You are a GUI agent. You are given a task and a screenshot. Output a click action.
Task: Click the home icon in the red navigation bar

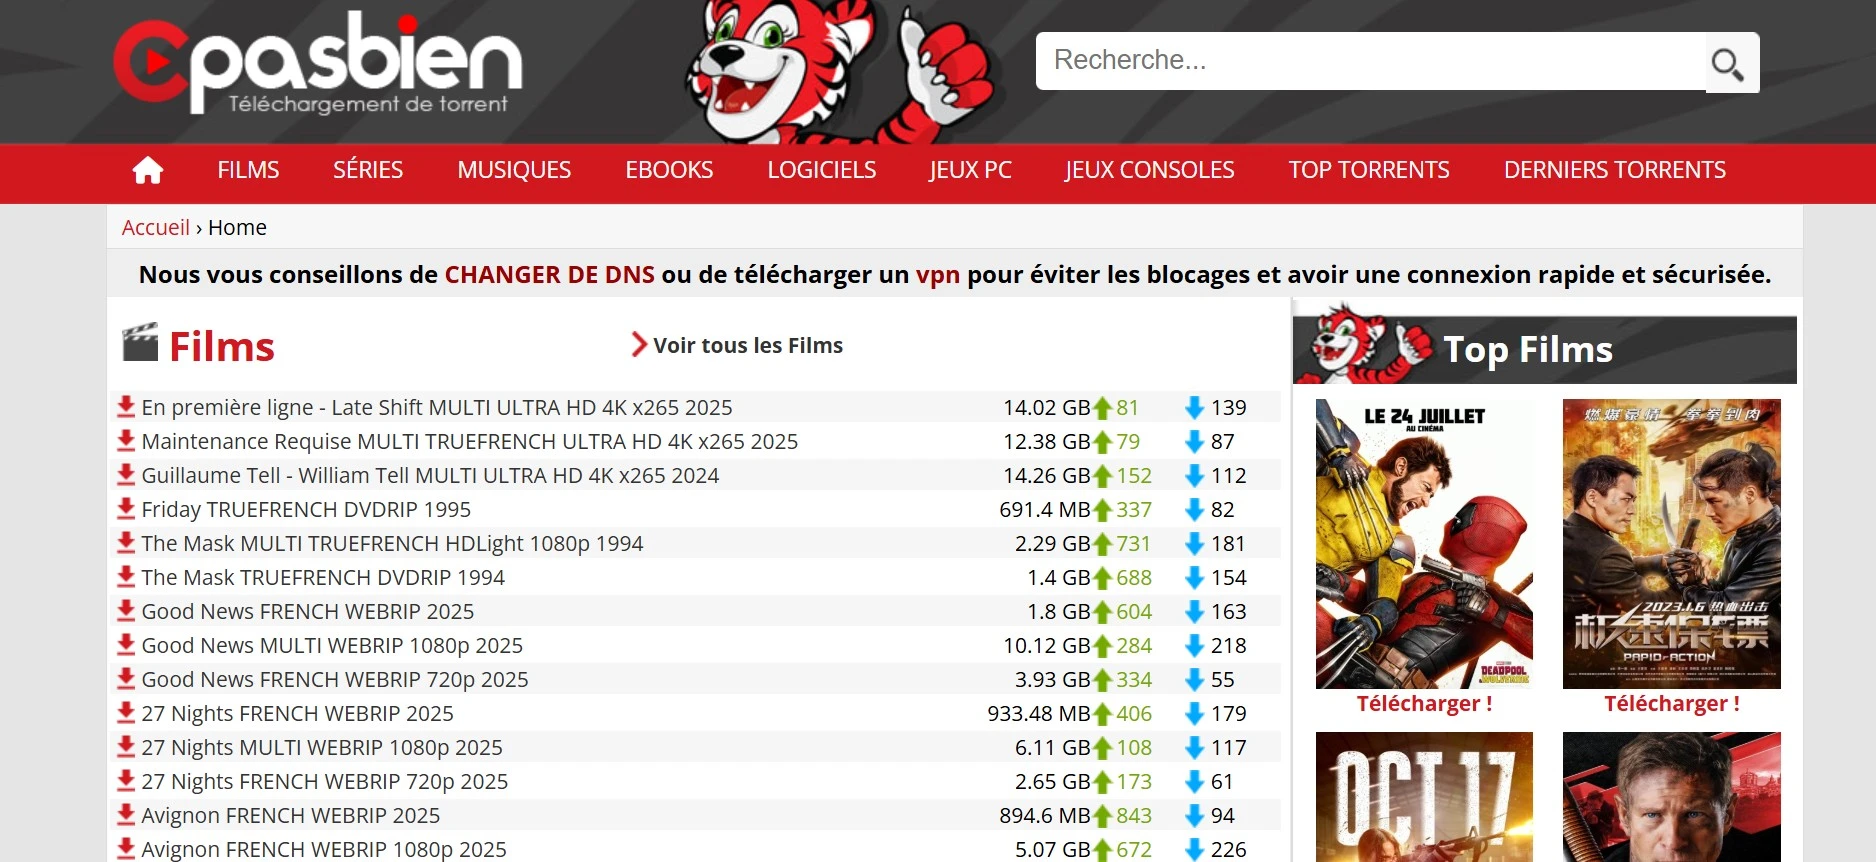pos(148,171)
